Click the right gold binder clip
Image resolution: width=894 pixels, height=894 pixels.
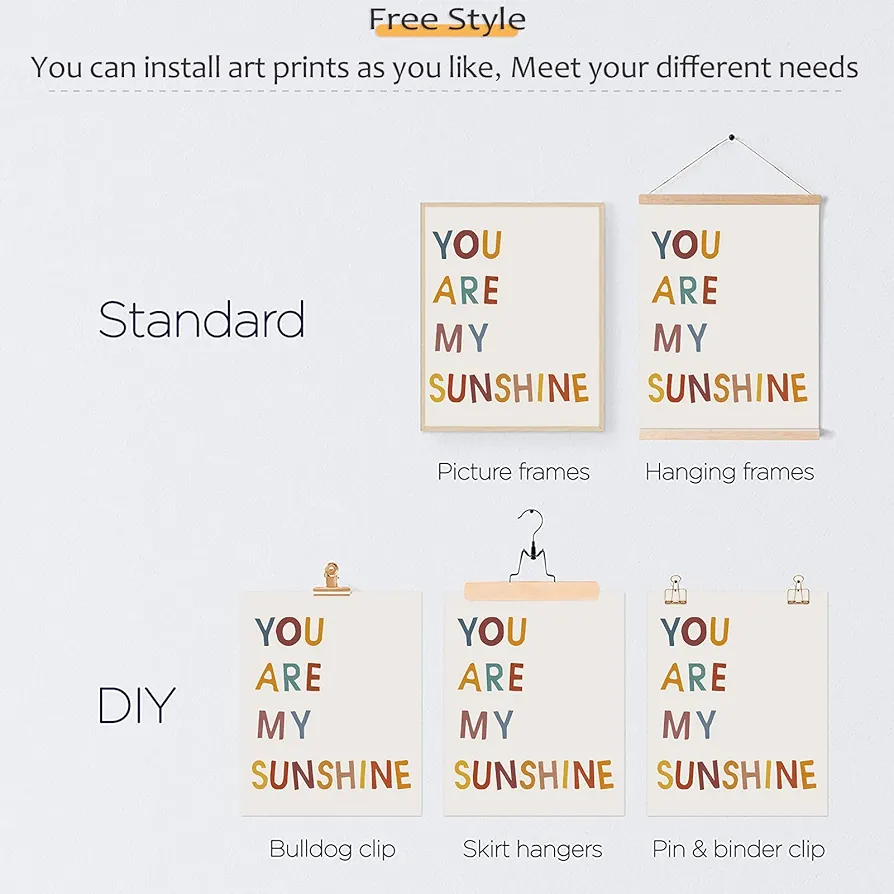pos(798,589)
